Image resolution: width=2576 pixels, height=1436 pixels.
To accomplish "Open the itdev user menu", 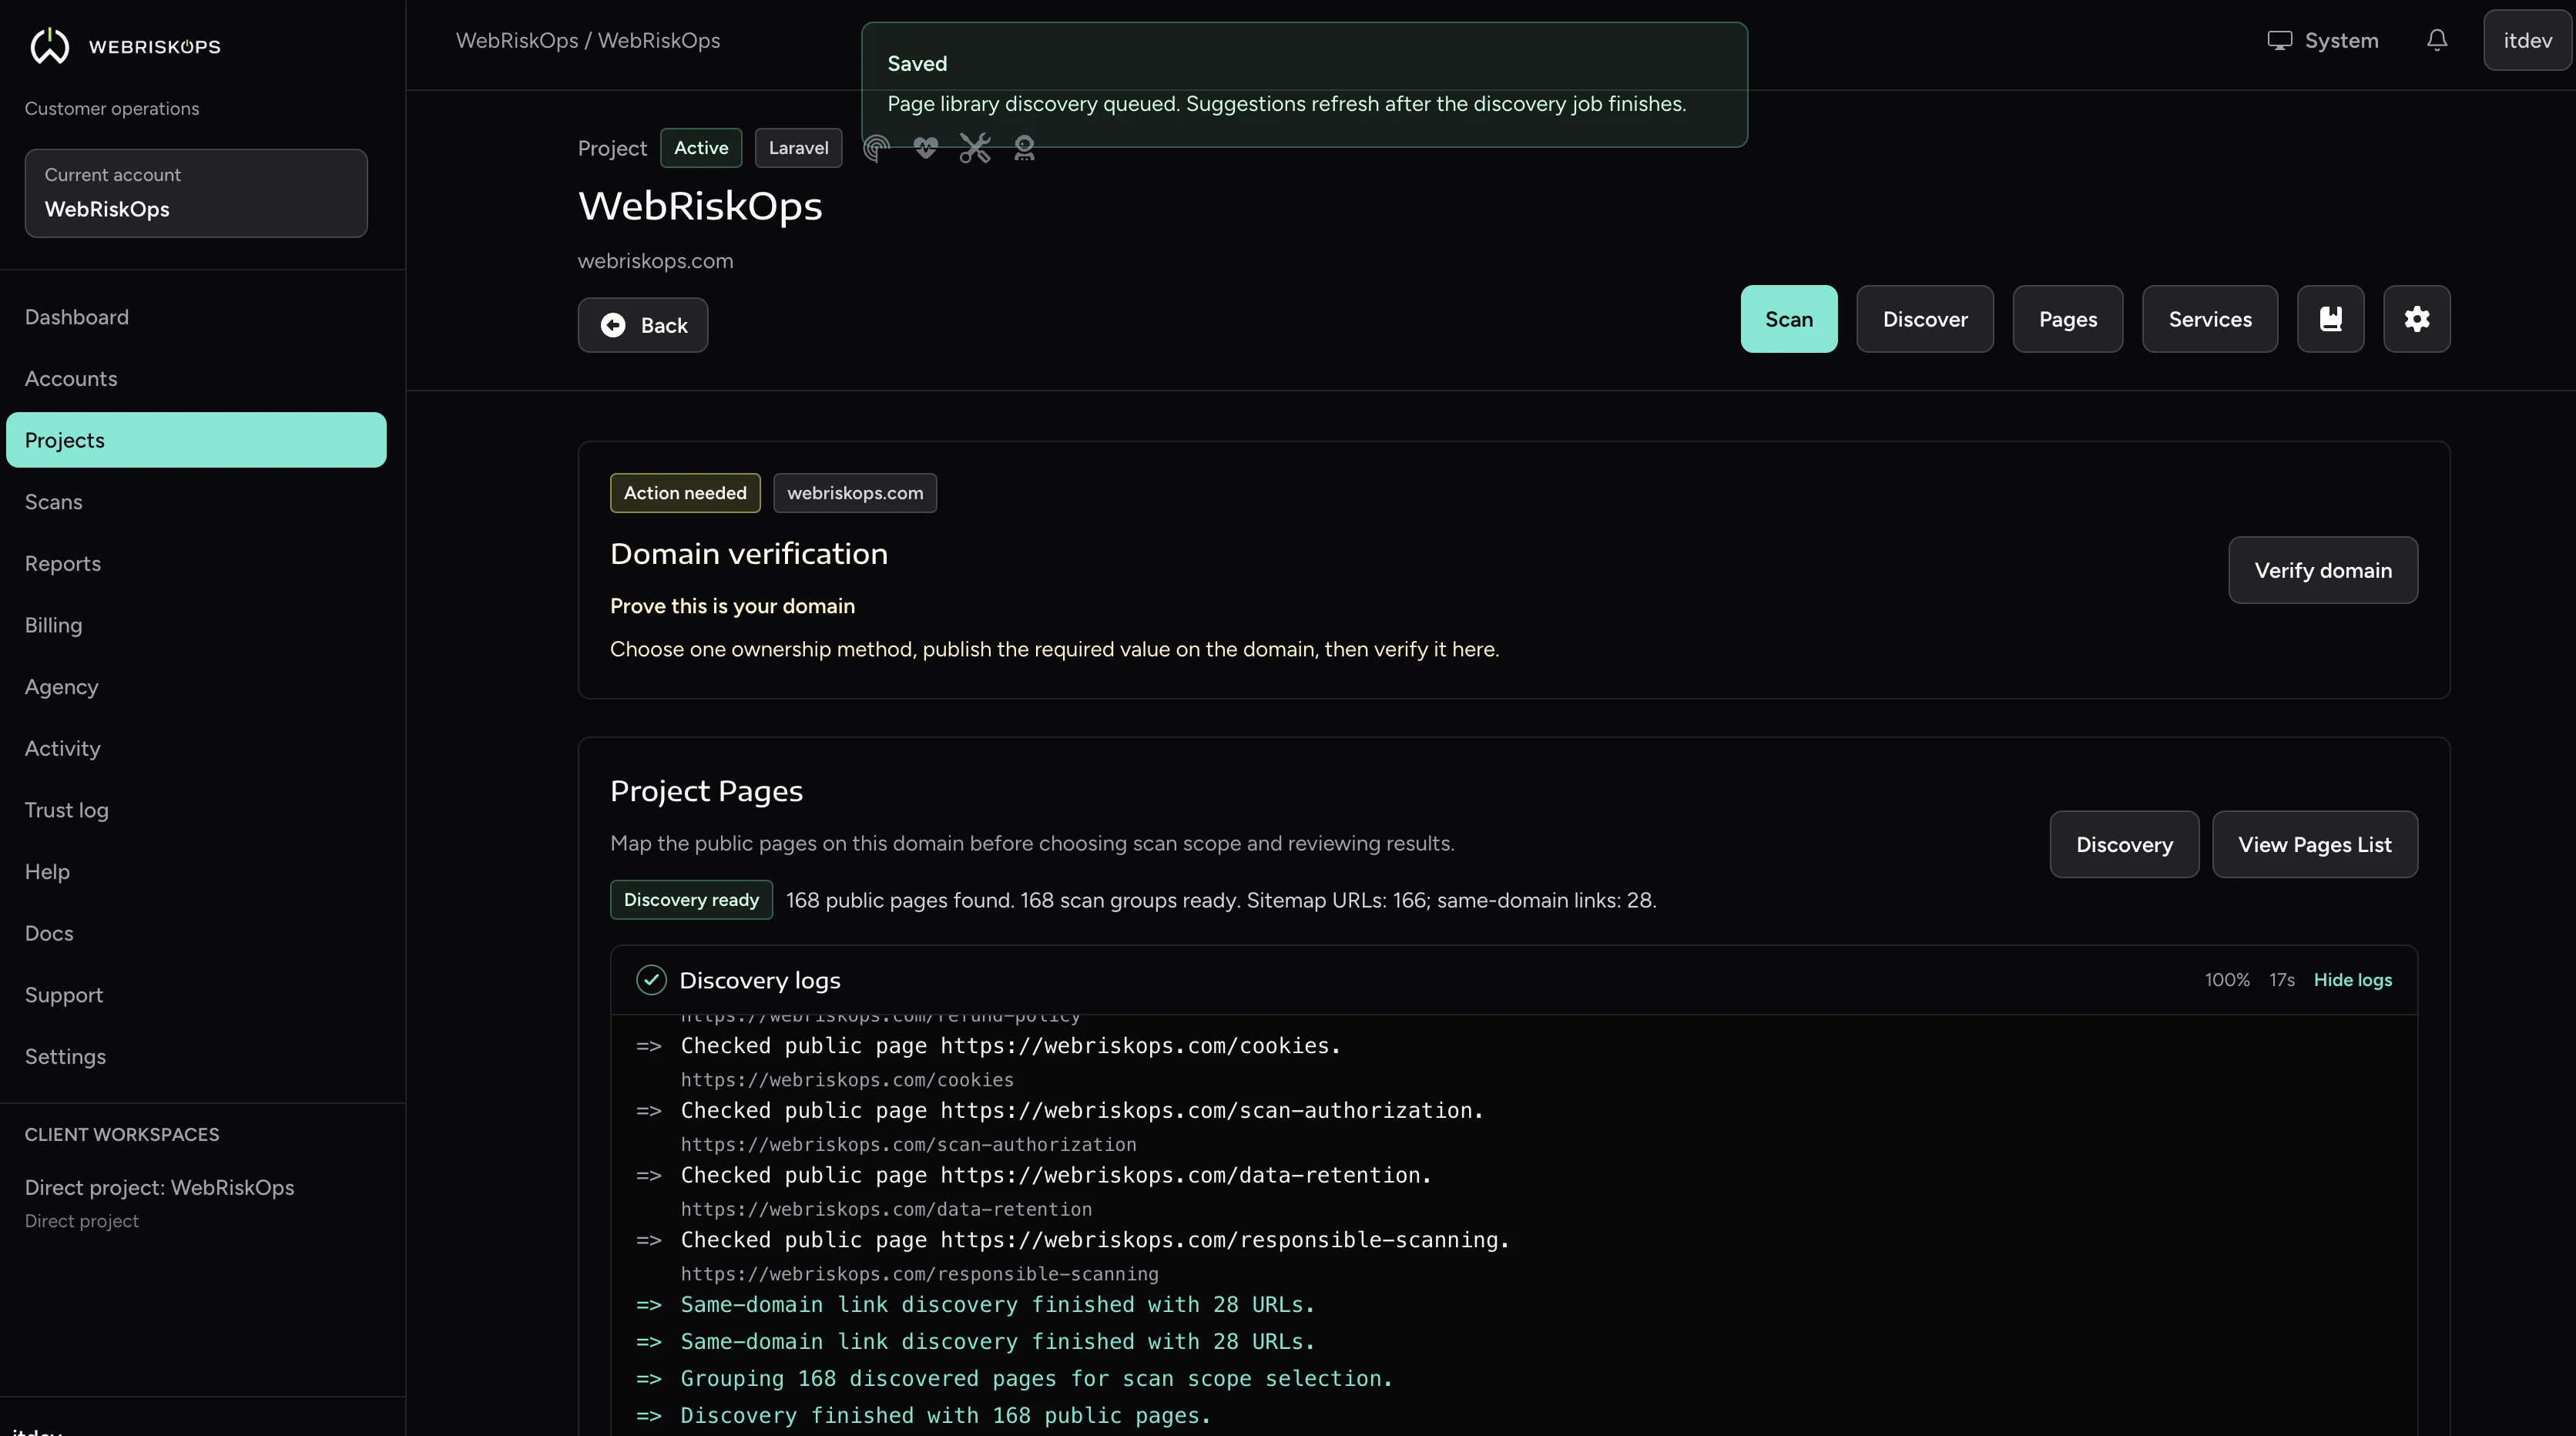I will coord(2527,40).
